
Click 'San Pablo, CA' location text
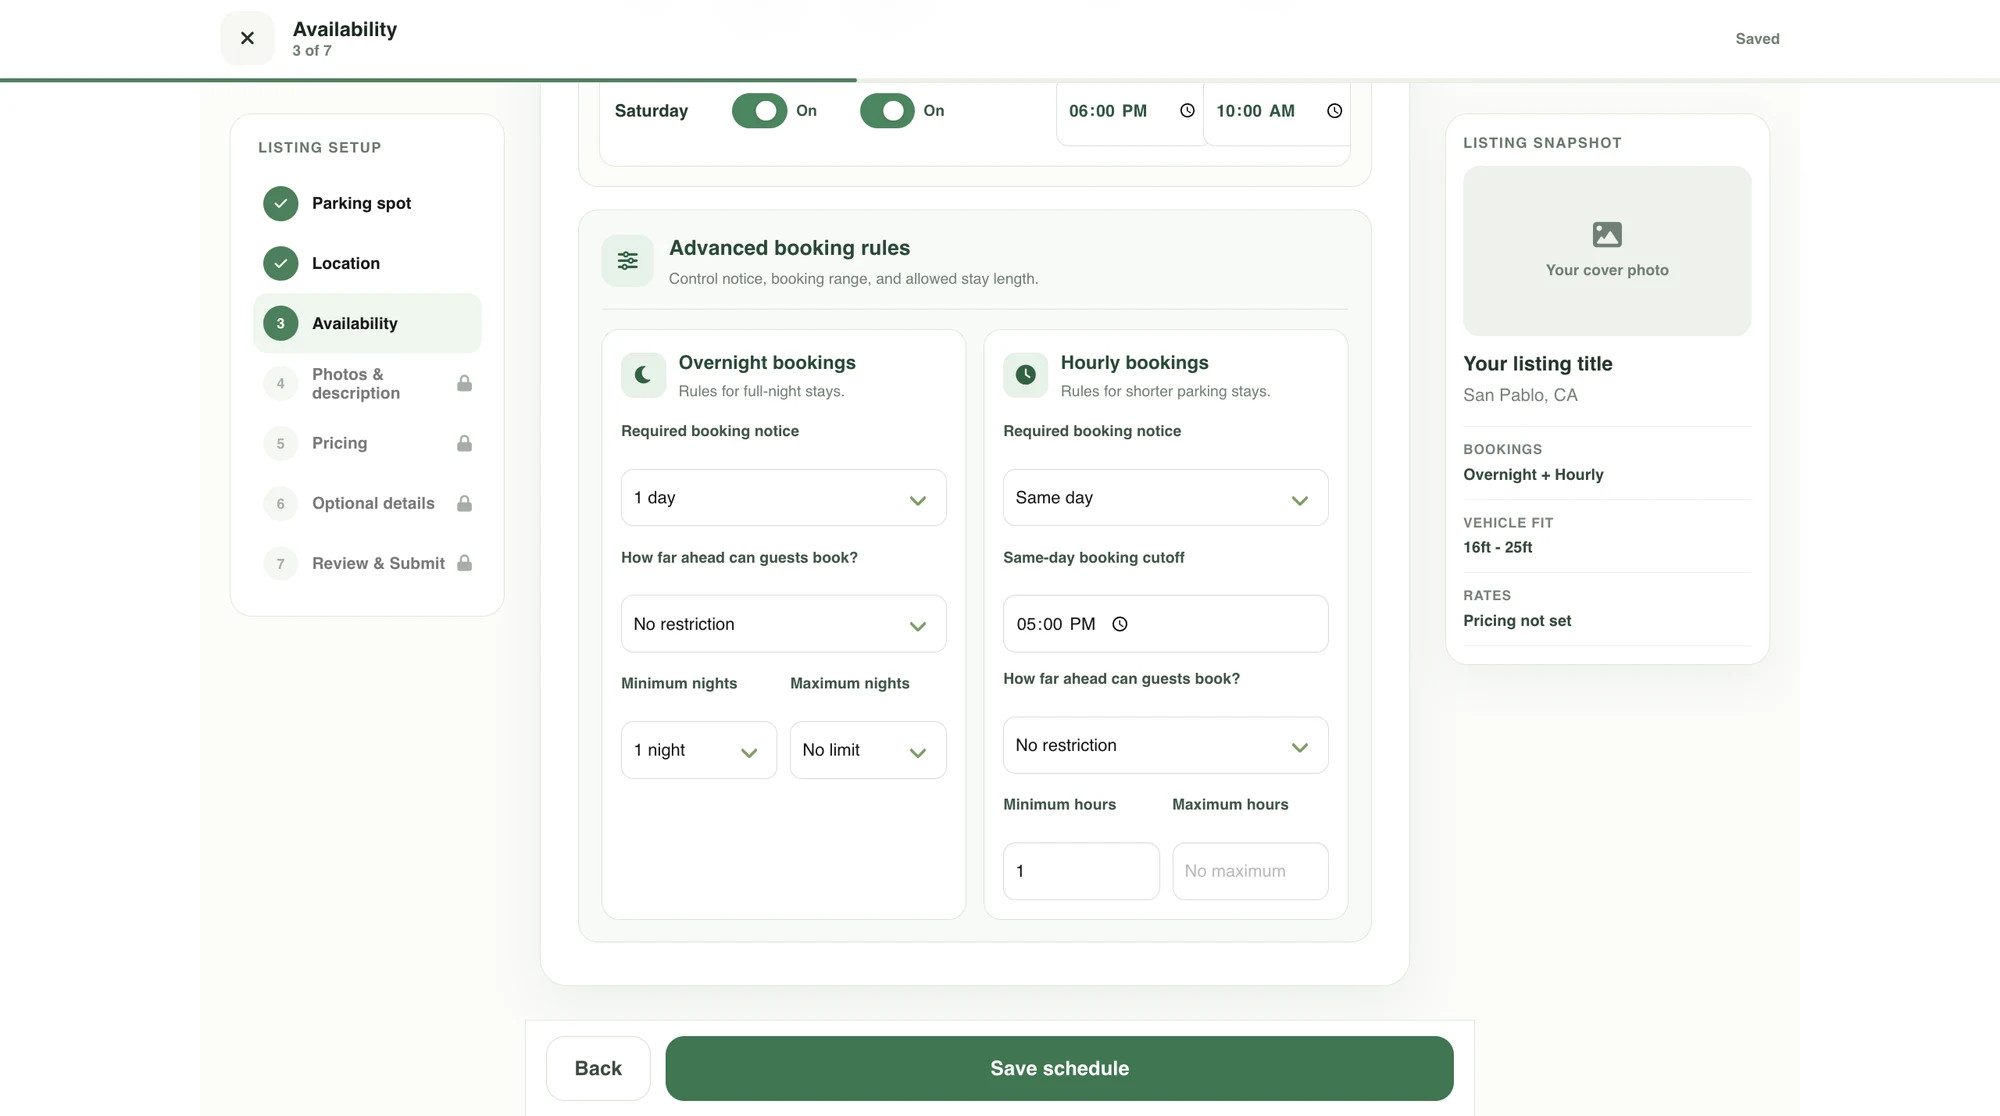pos(1520,395)
